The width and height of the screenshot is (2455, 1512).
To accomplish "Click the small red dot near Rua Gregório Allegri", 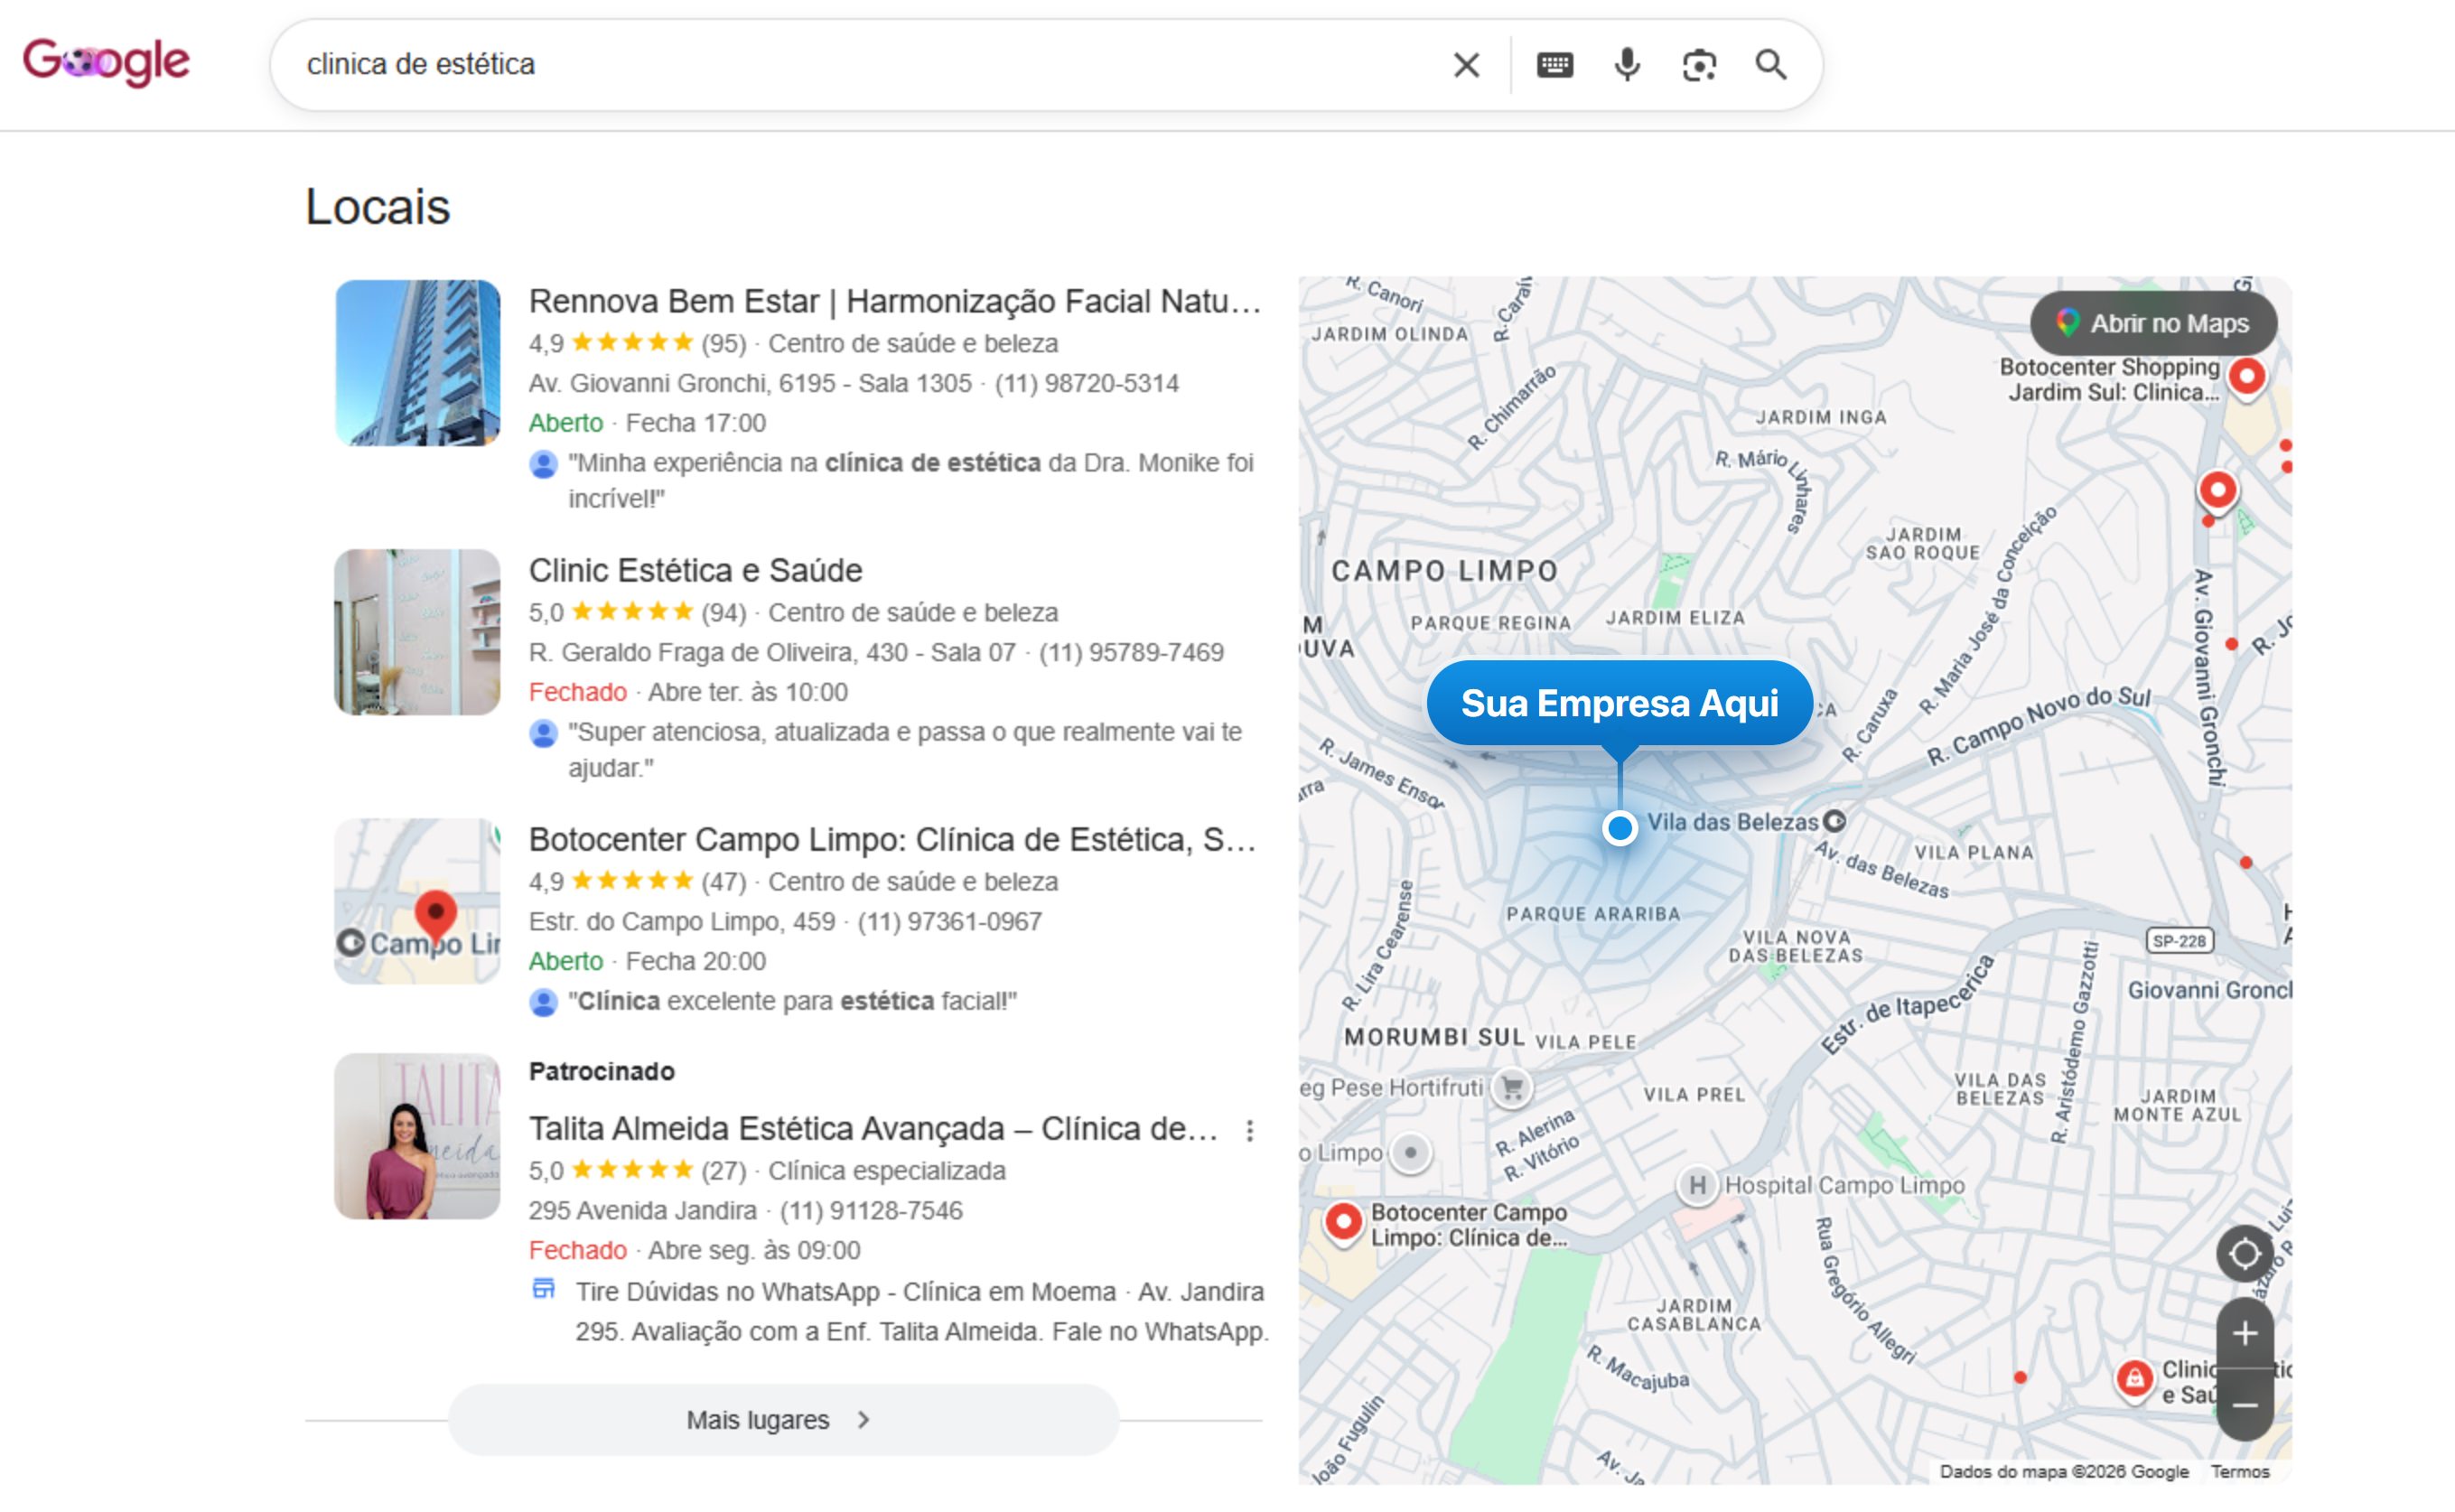I will click(x=2020, y=1377).
